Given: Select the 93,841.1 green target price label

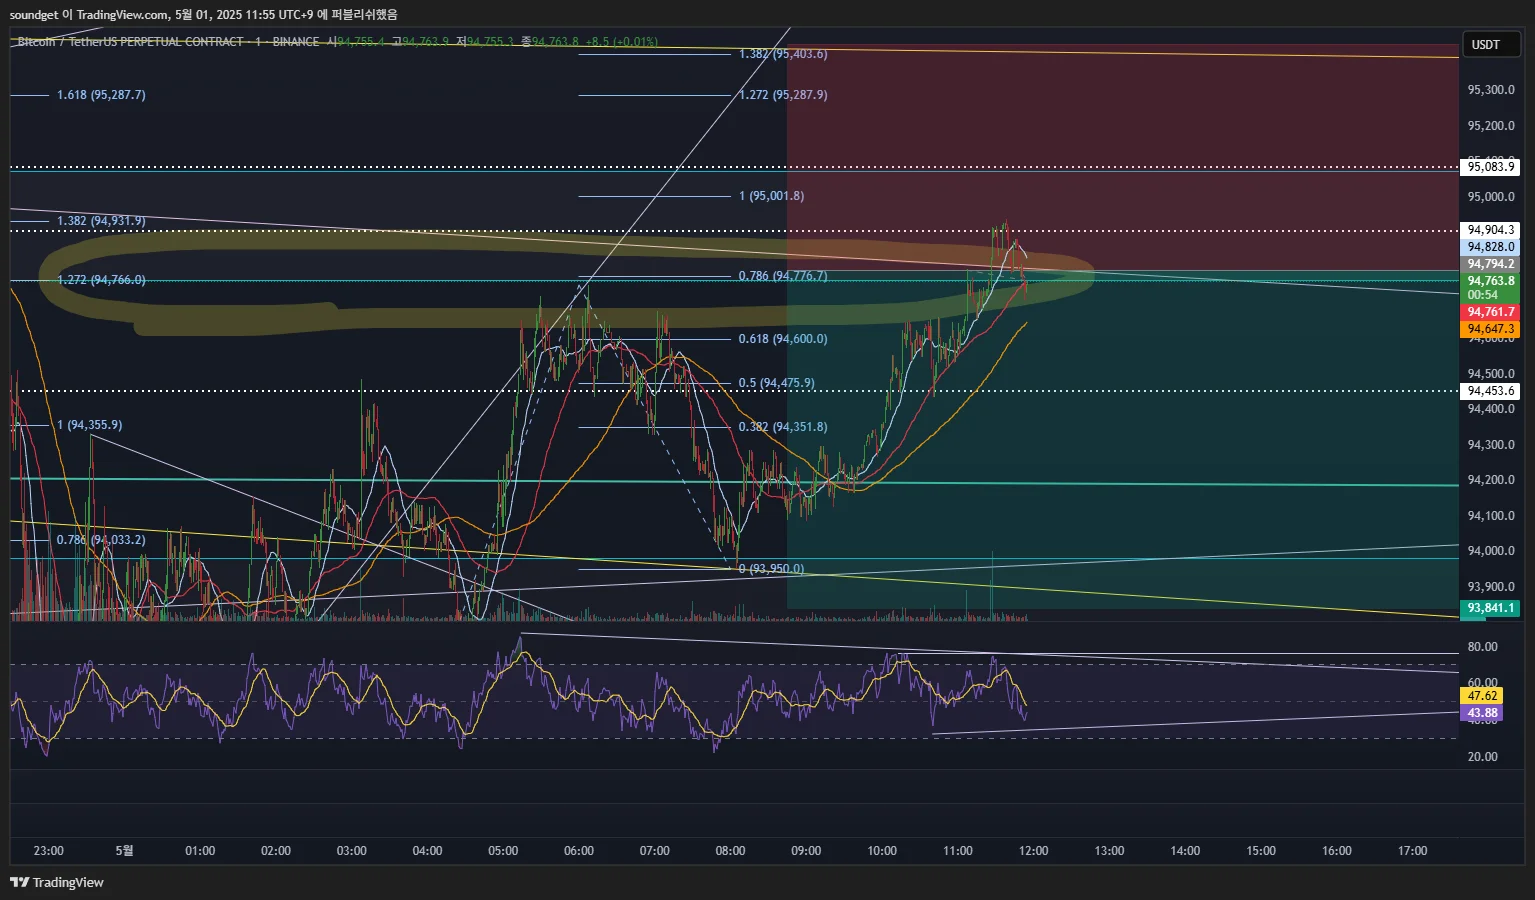Looking at the screenshot, I should click(1490, 608).
